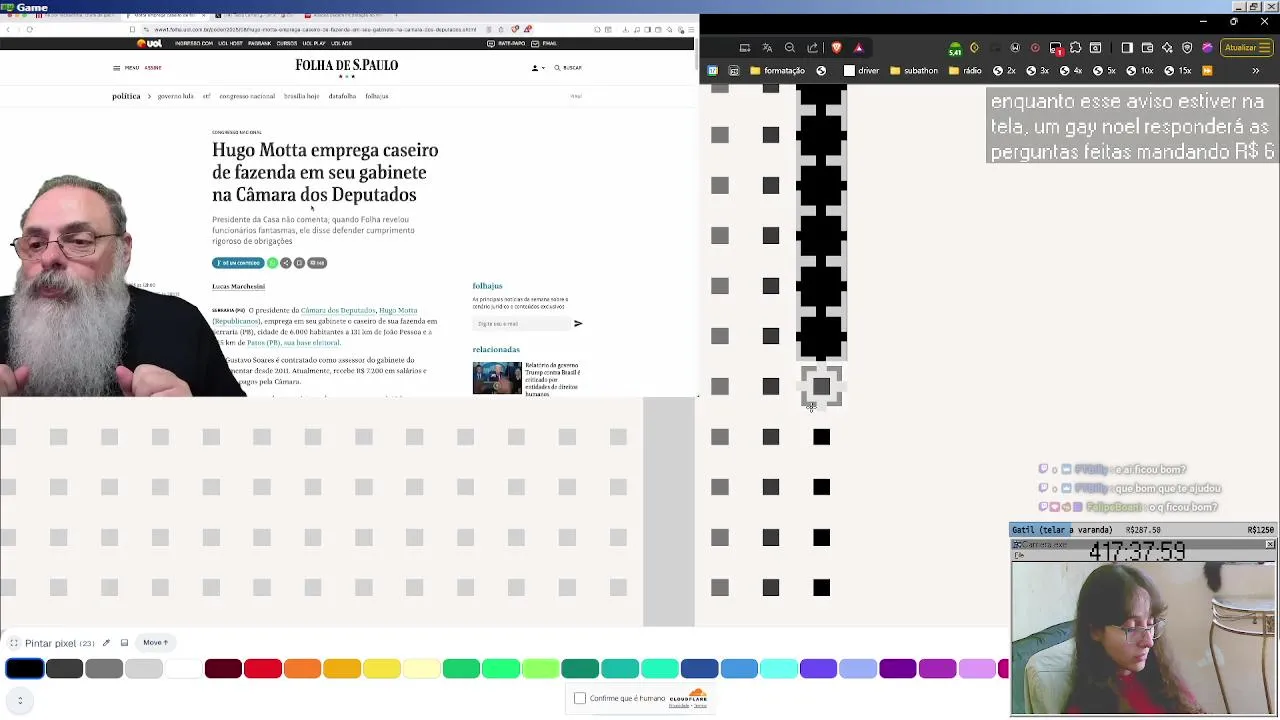Expand the bookmarks overflow chevron
Image resolution: width=1280 pixels, height=720 pixels.
(1256, 71)
